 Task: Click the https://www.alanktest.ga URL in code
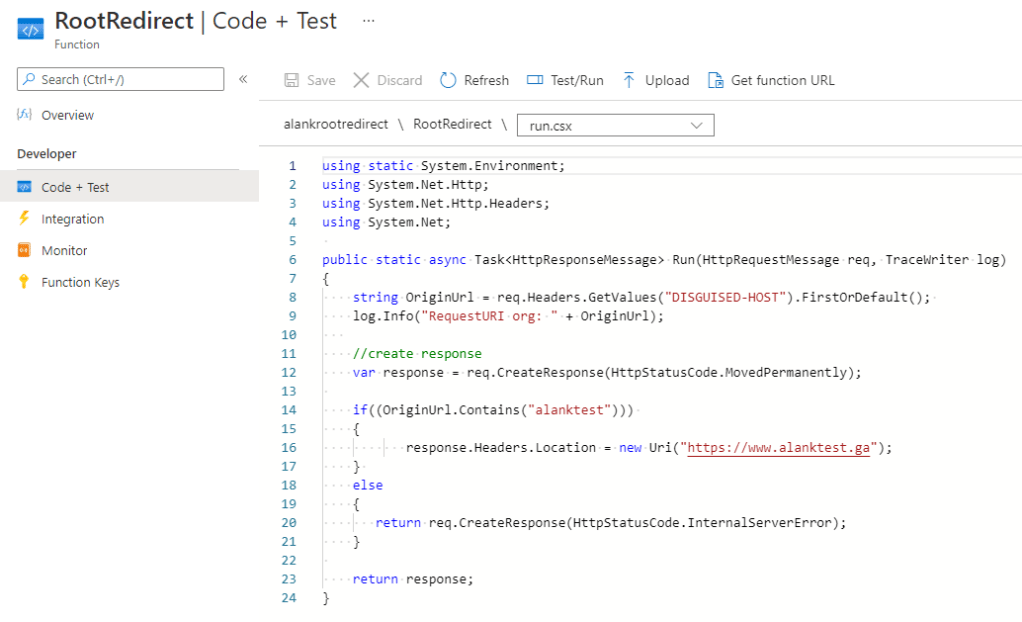click(x=780, y=447)
